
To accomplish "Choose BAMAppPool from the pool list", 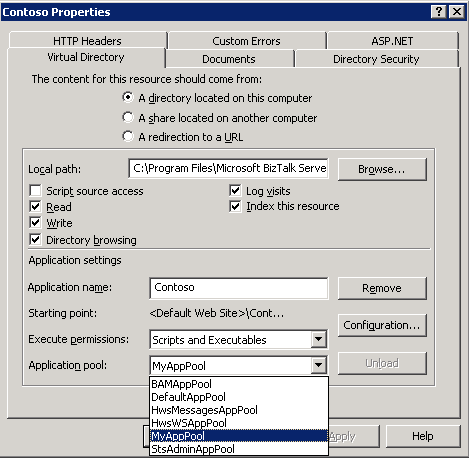I will tap(239, 384).
